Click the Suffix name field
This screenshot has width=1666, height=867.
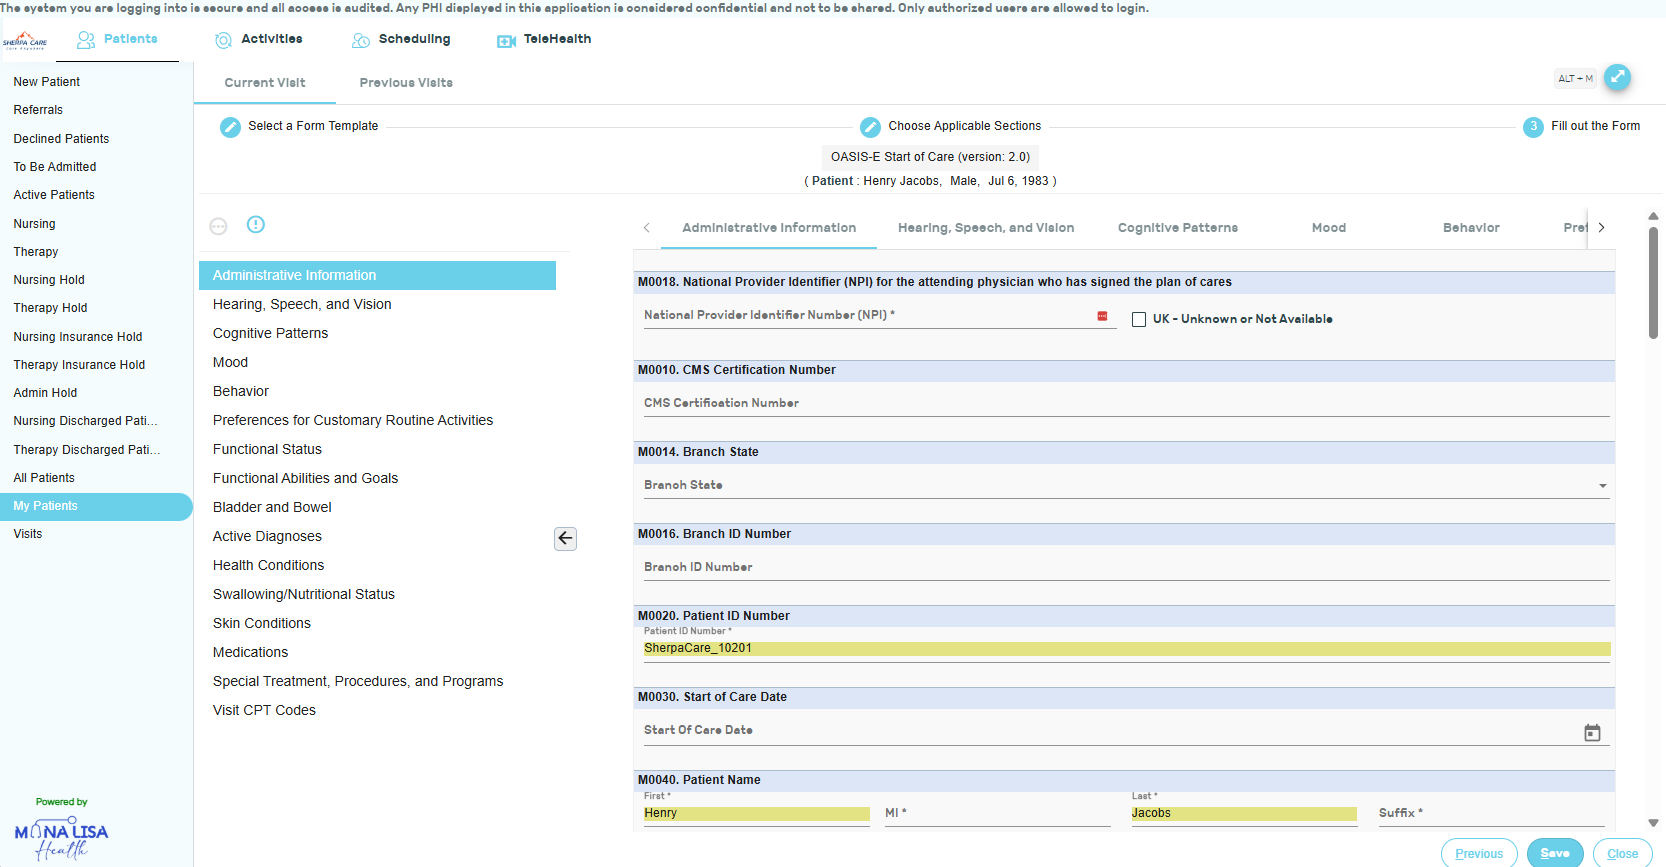[1494, 814]
